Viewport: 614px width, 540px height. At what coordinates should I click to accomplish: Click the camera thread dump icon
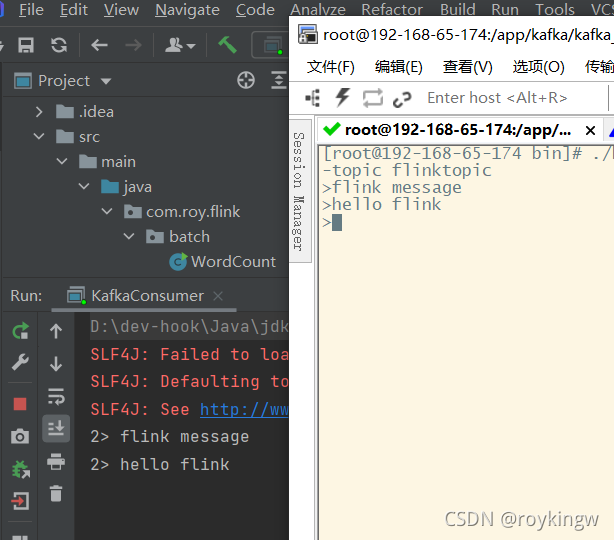coord(20,436)
